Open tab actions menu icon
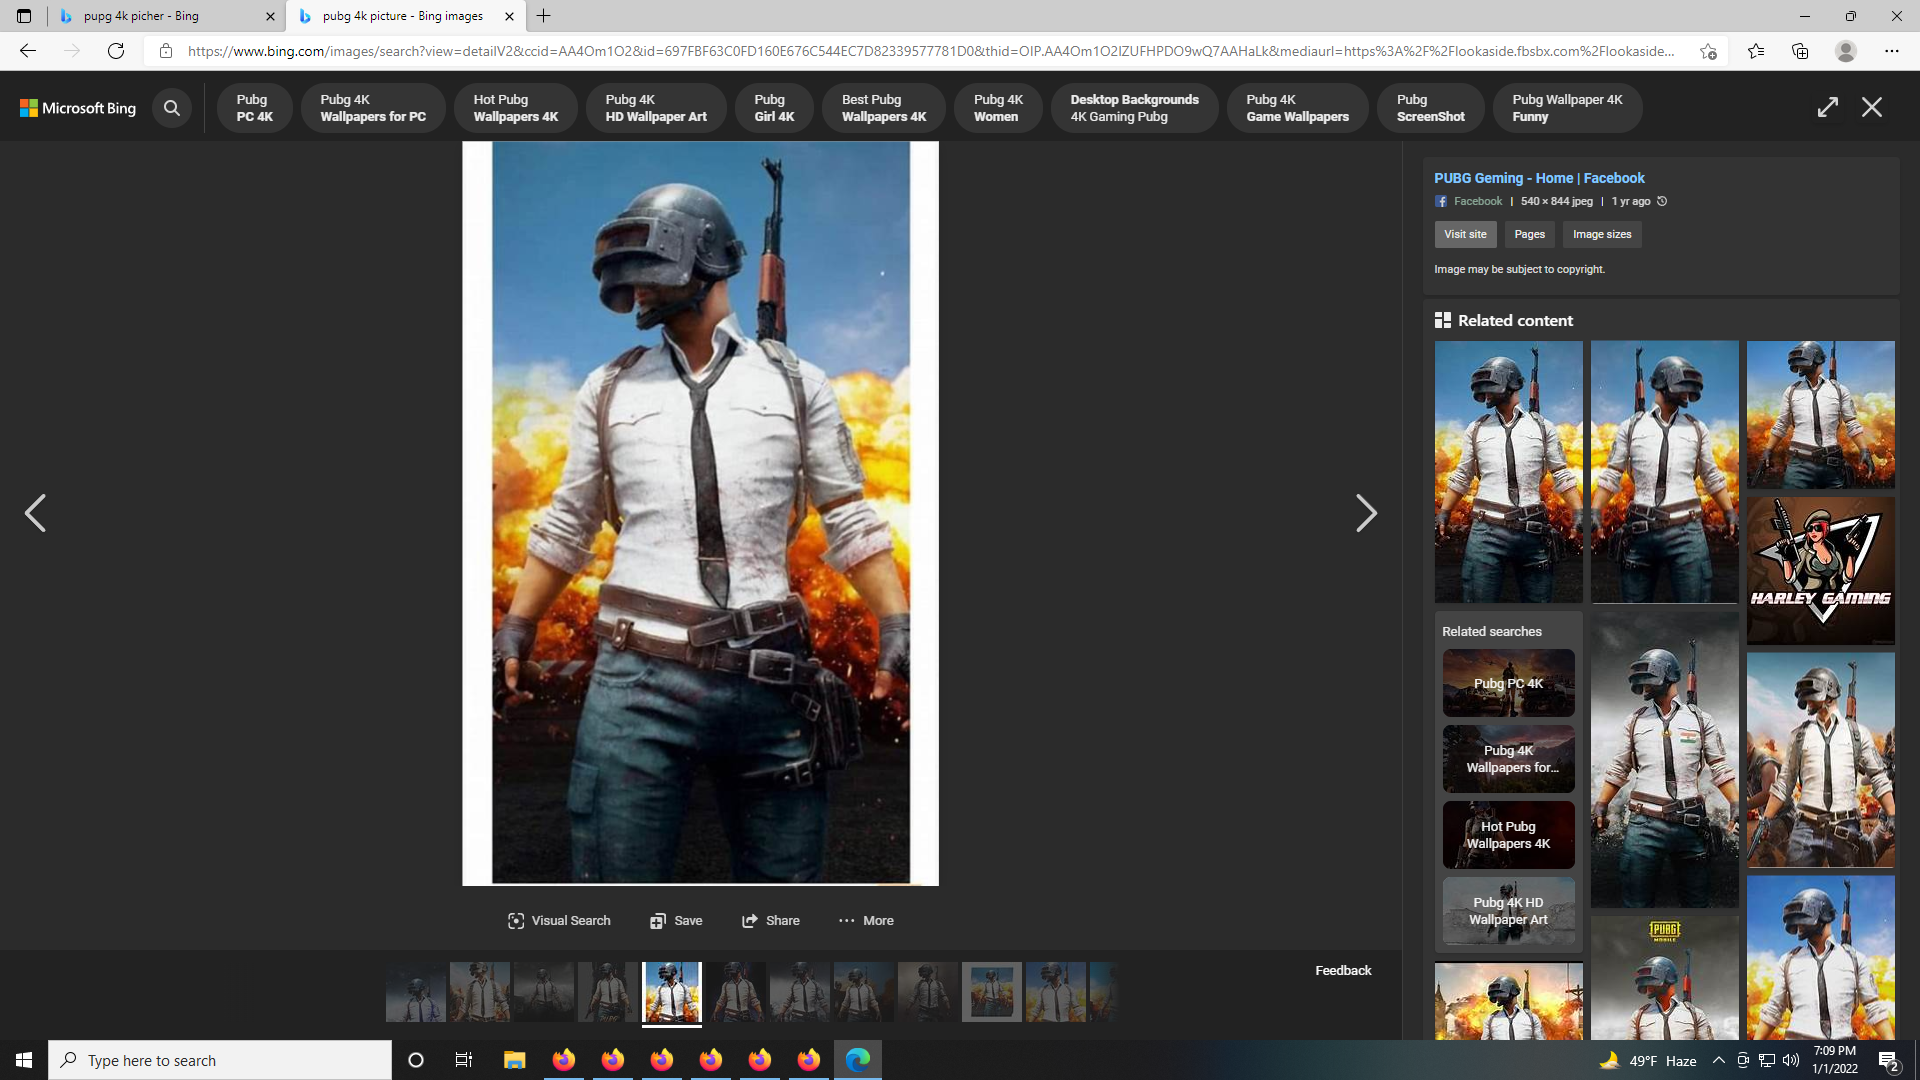The height and width of the screenshot is (1080, 1920). tap(24, 16)
